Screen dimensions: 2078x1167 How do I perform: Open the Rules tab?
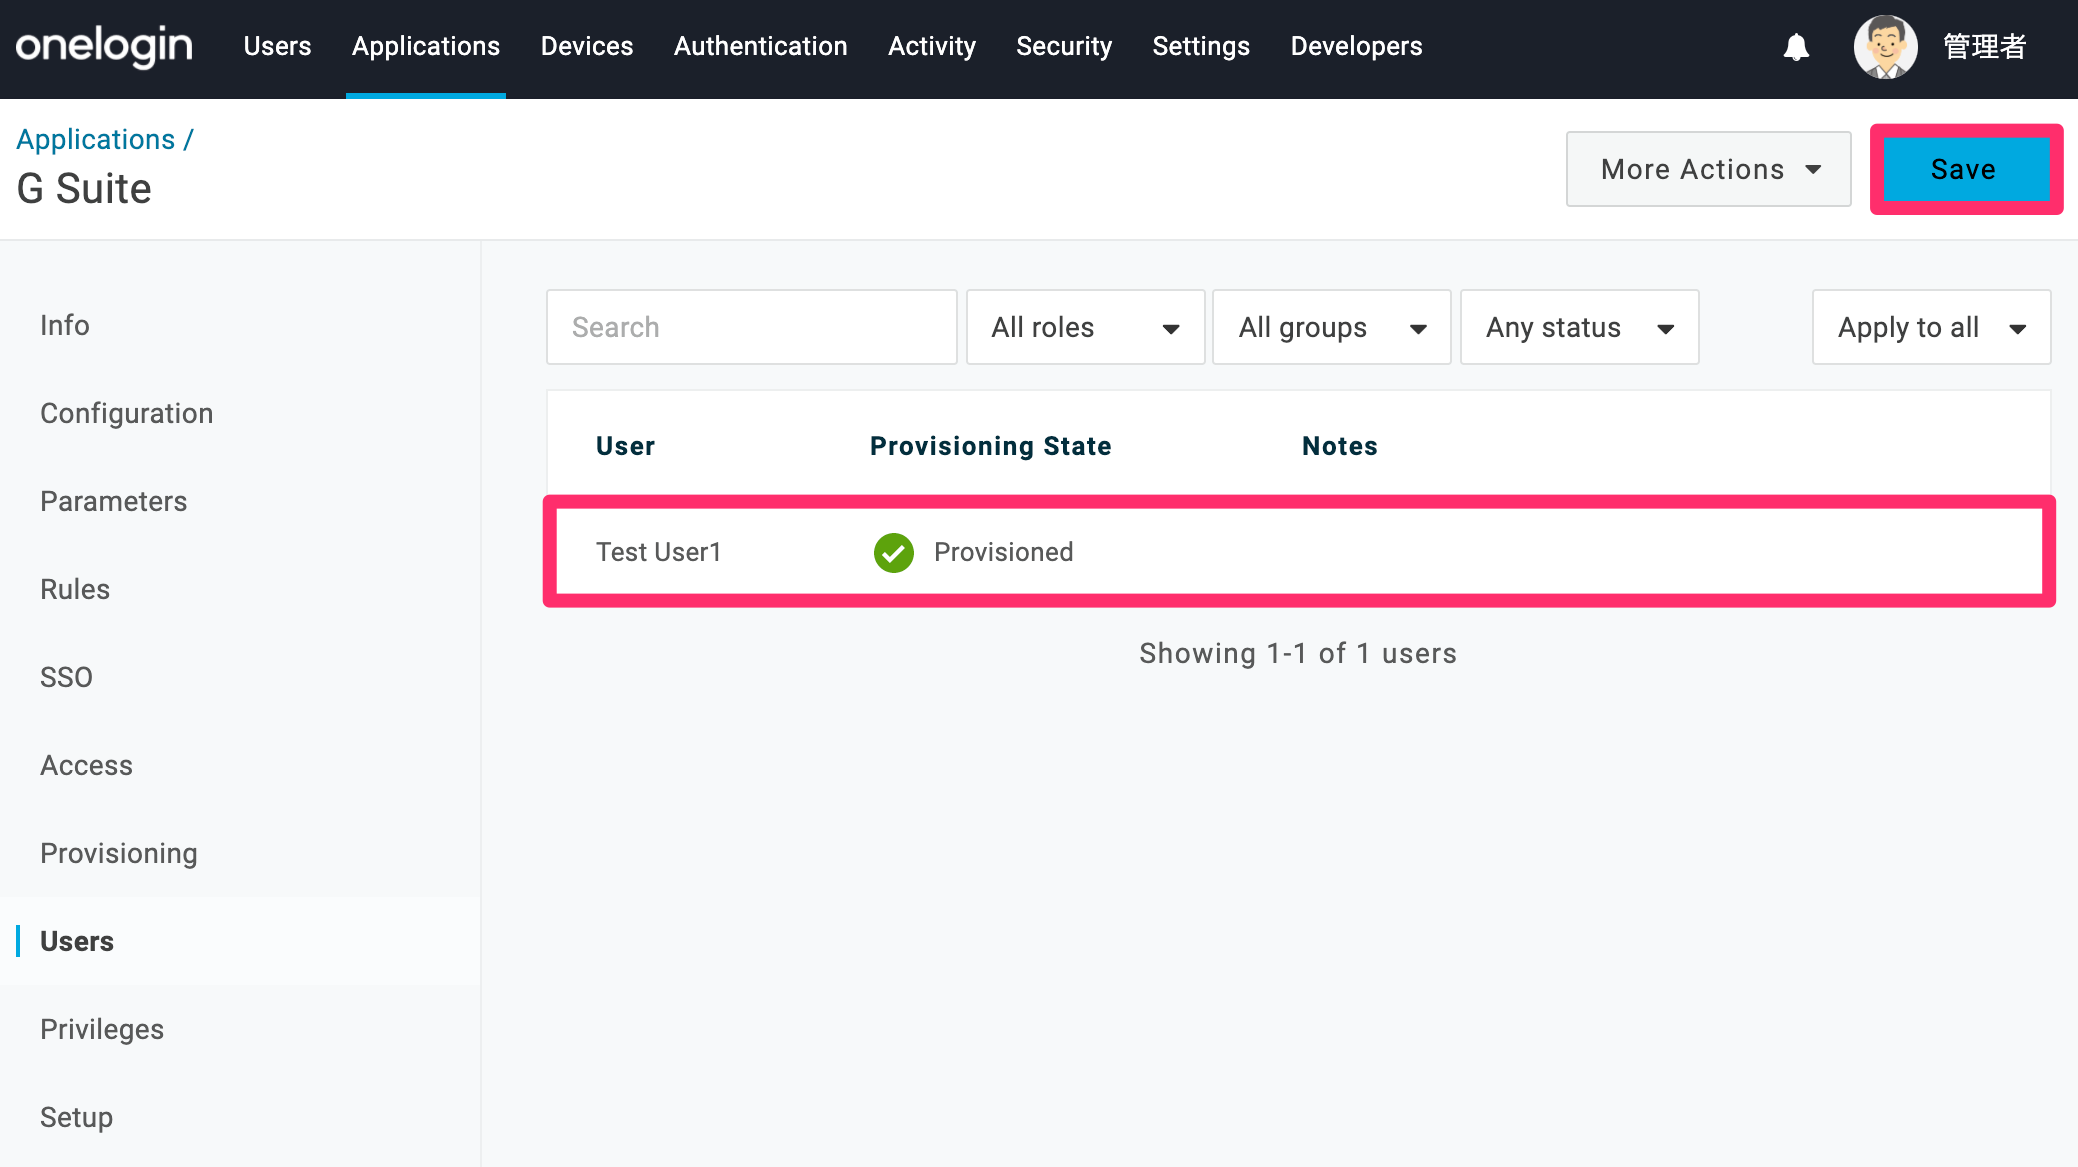click(x=75, y=589)
